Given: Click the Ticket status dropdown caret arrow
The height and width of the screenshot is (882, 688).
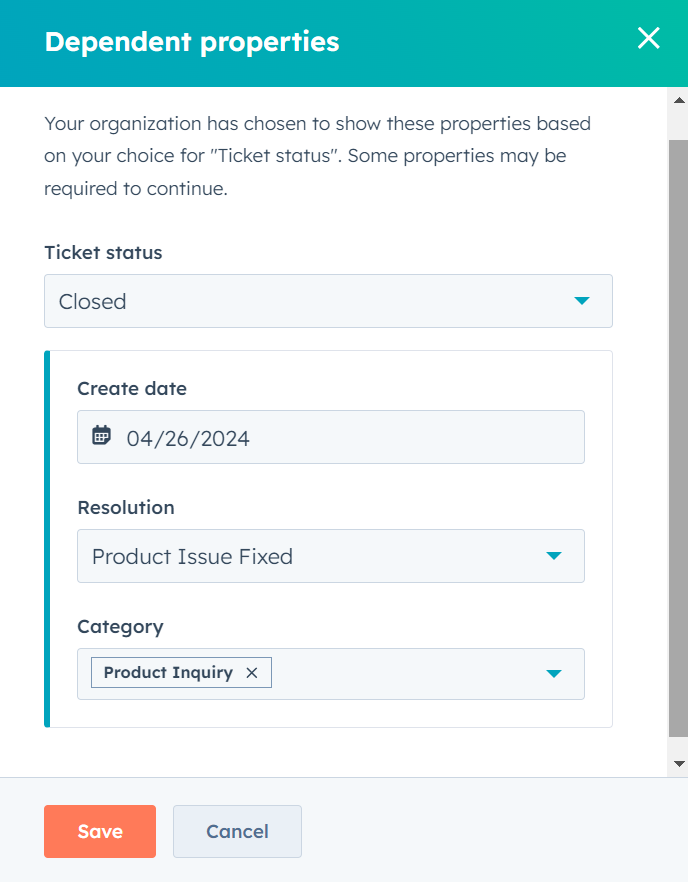Looking at the screenshot, I should point(581,301).
